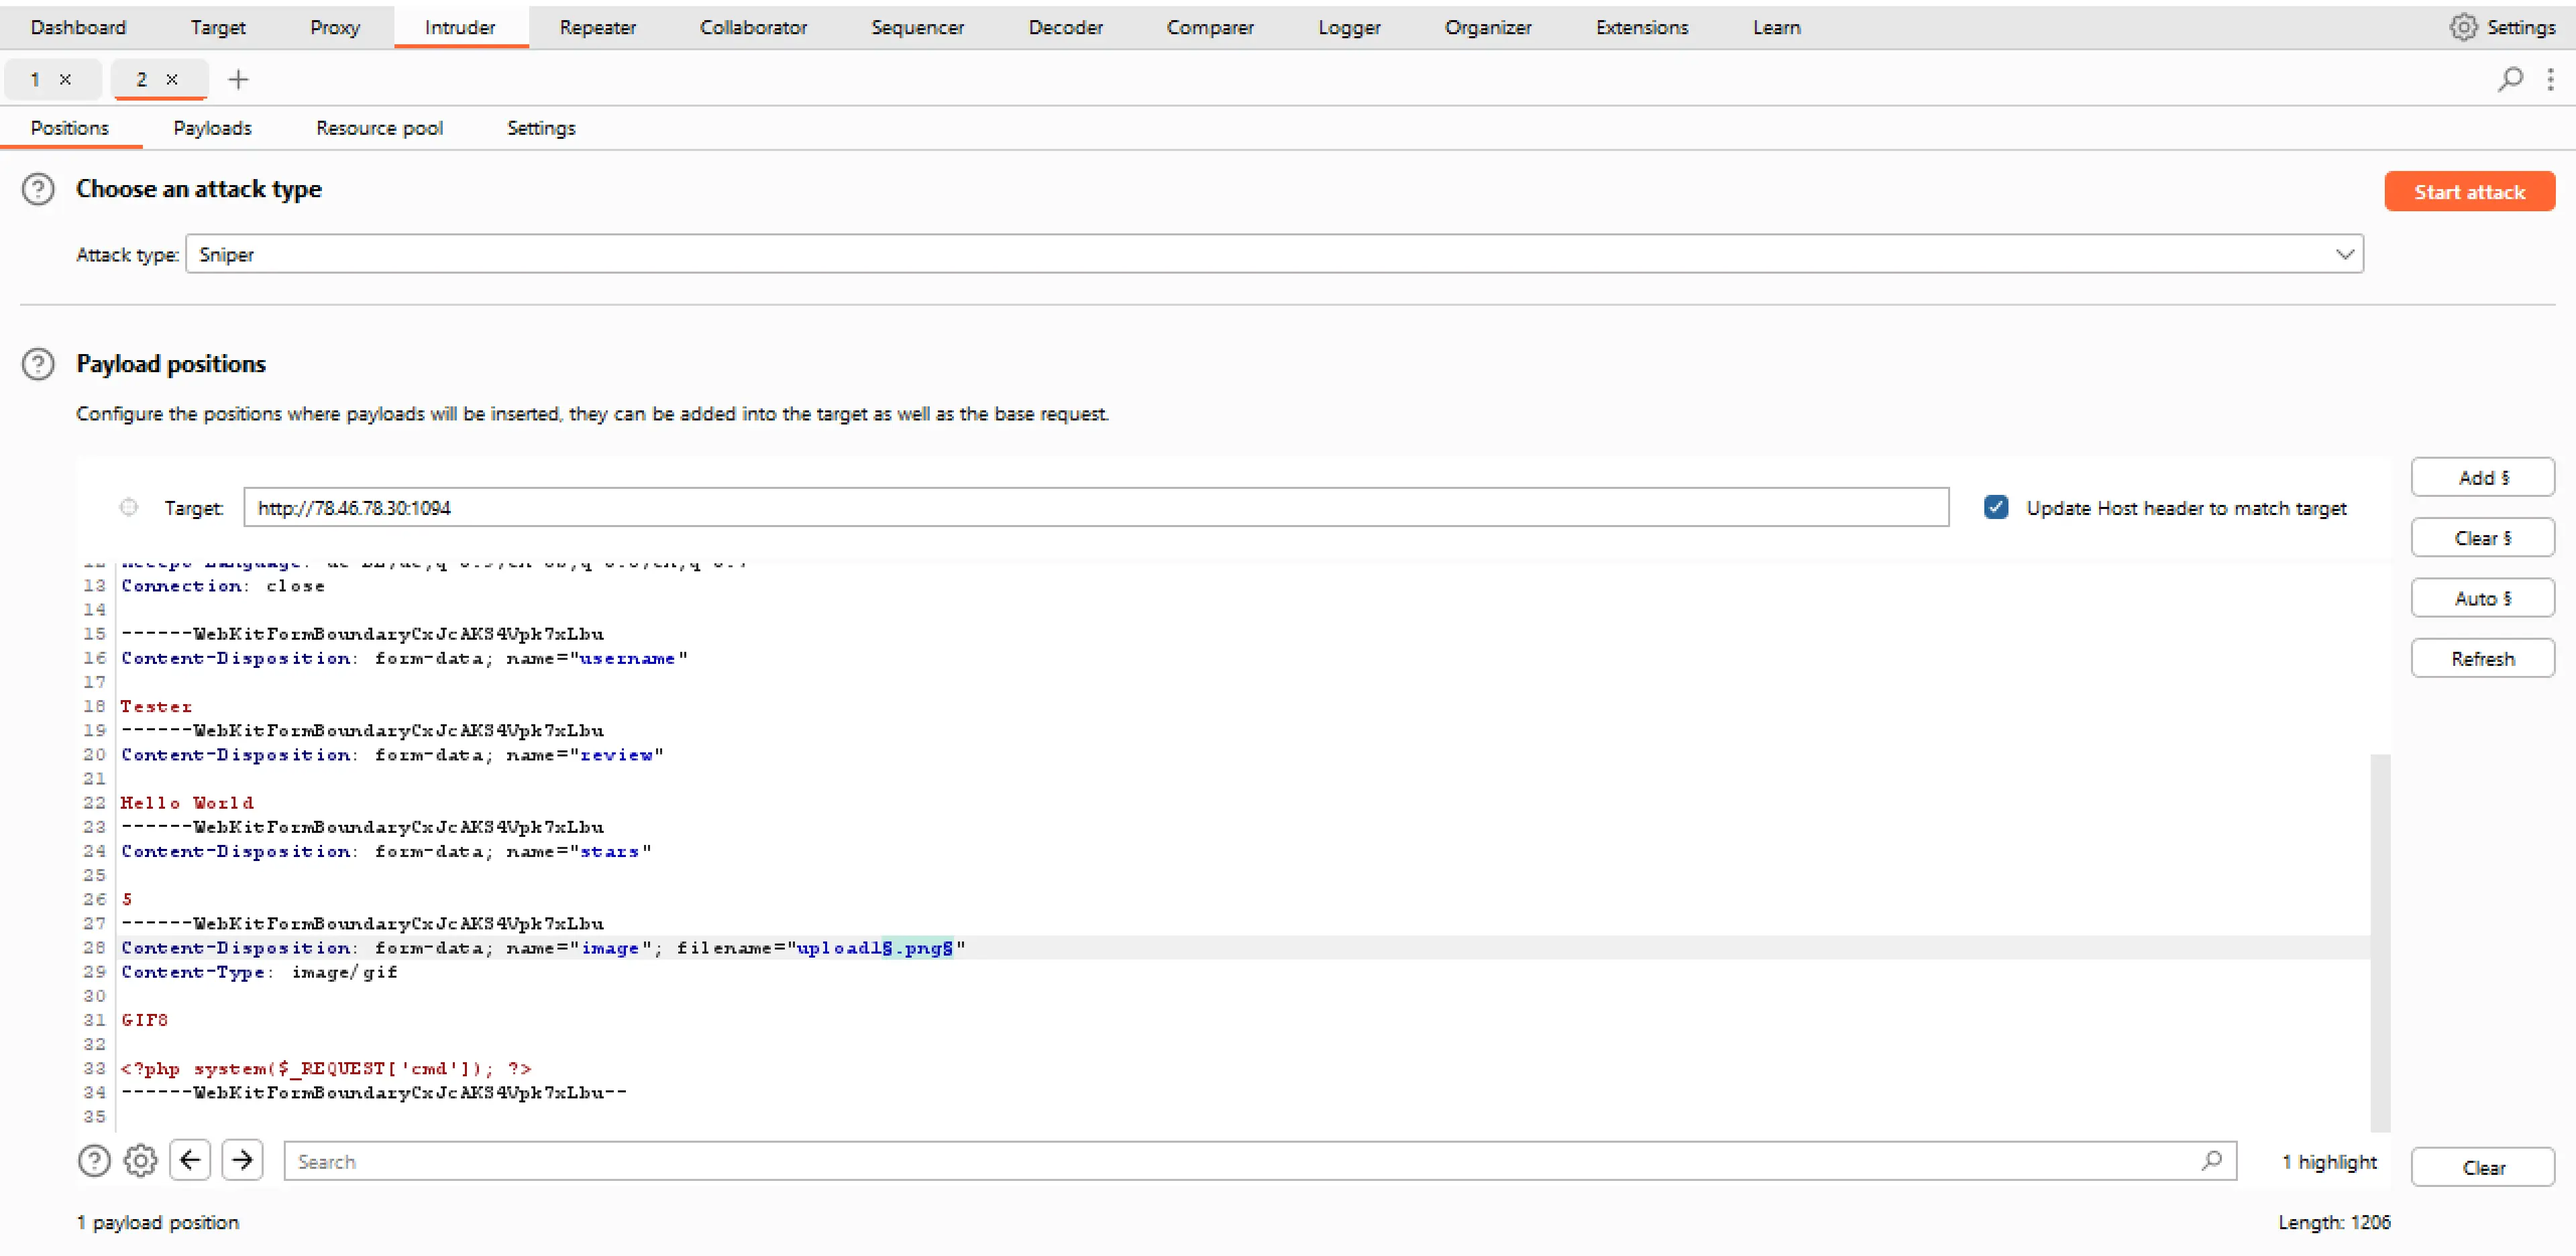Close Intruder tab 1
The image size is (2576, 1256).
pyautogui.click(x=65, y=79)
